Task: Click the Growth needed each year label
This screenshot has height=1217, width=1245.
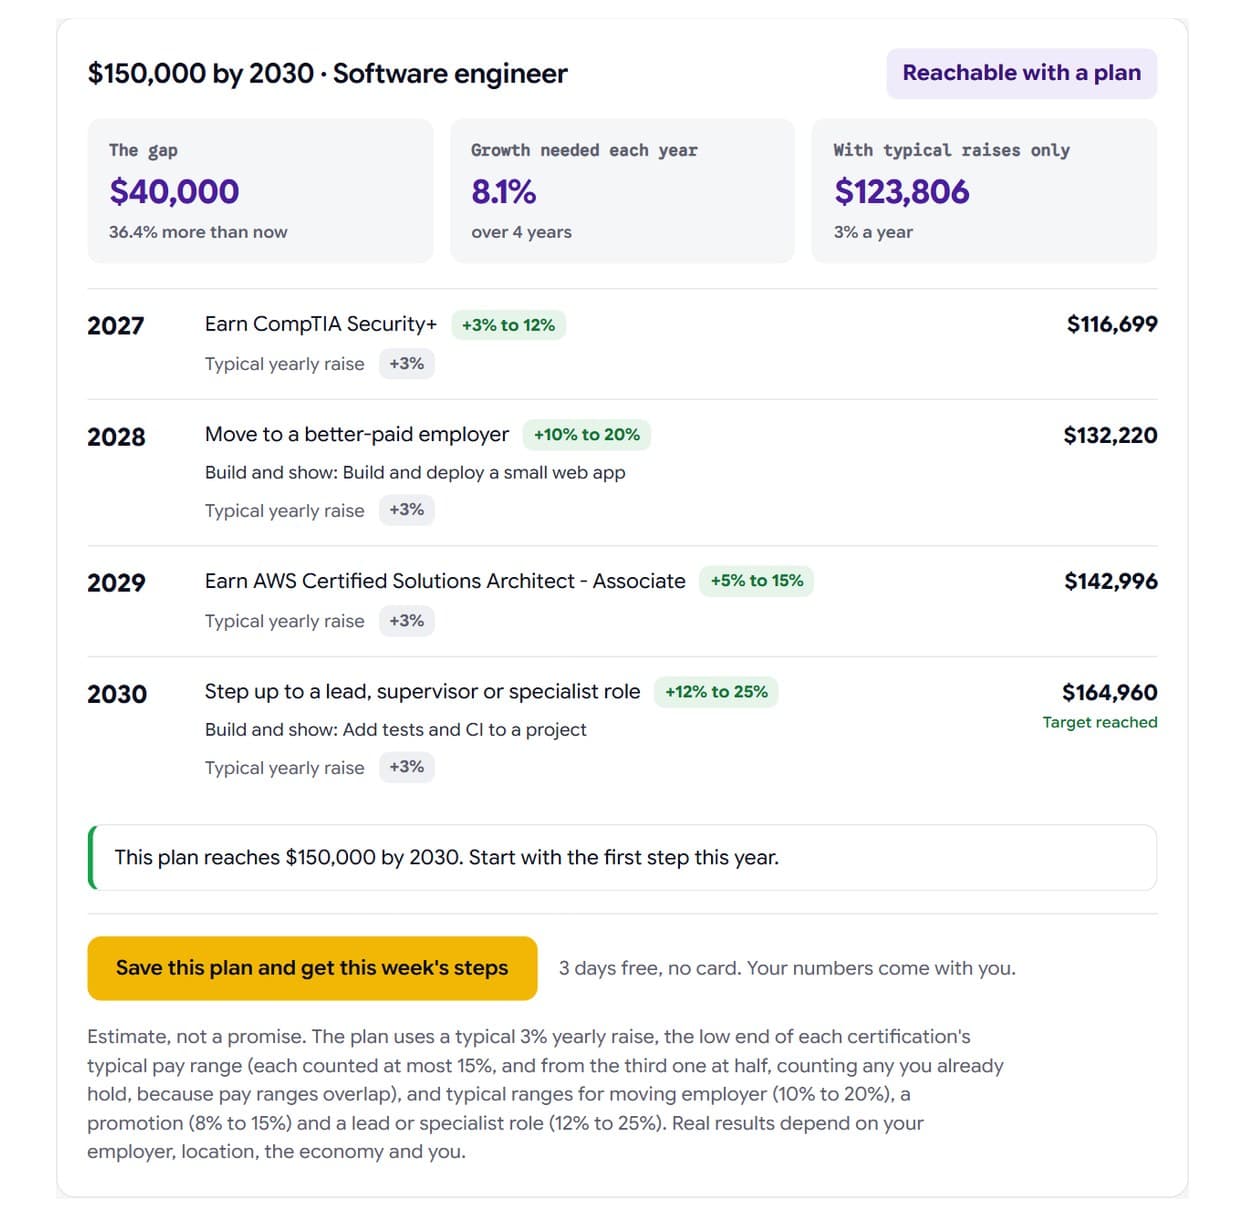Action: tap(584, 150)
